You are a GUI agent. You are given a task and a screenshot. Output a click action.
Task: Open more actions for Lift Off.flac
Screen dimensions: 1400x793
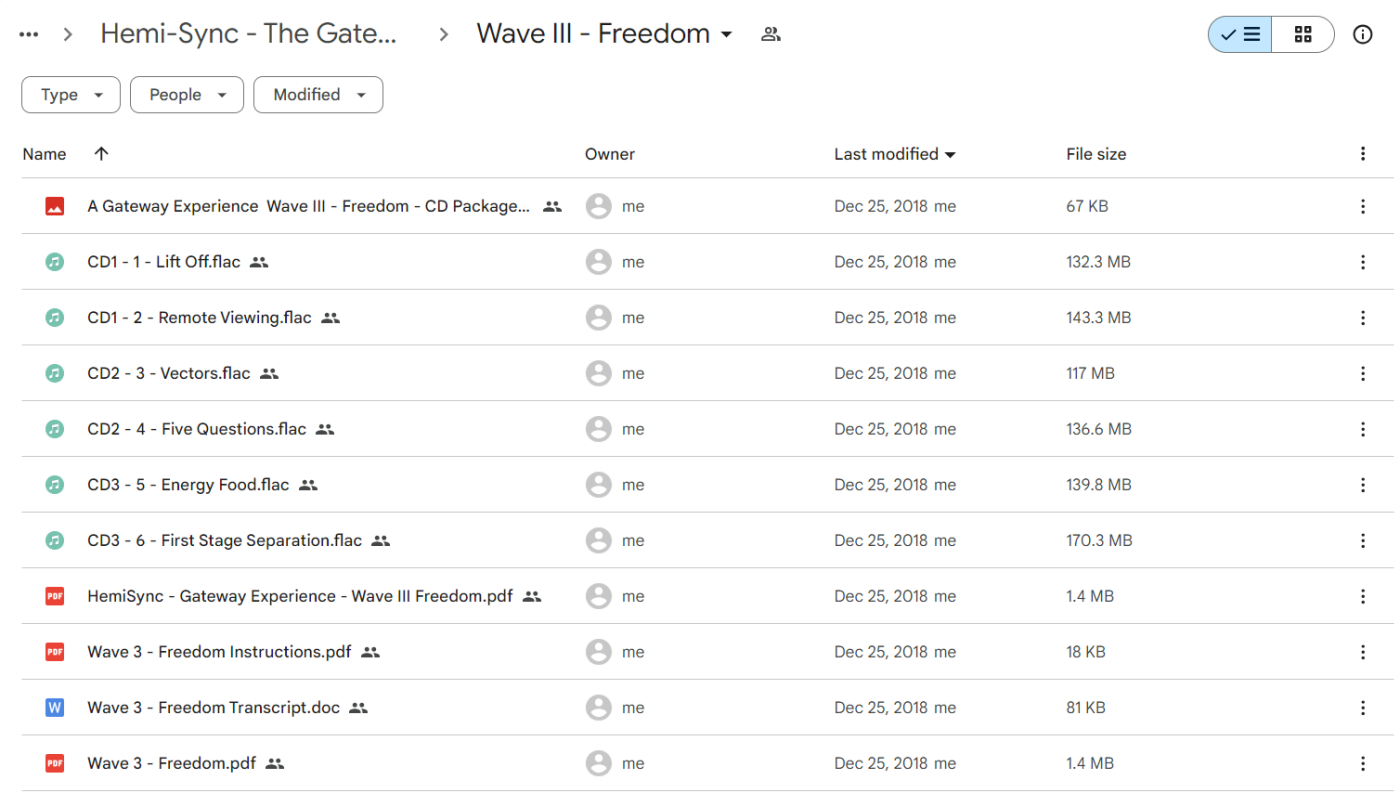click(1362, 262)
